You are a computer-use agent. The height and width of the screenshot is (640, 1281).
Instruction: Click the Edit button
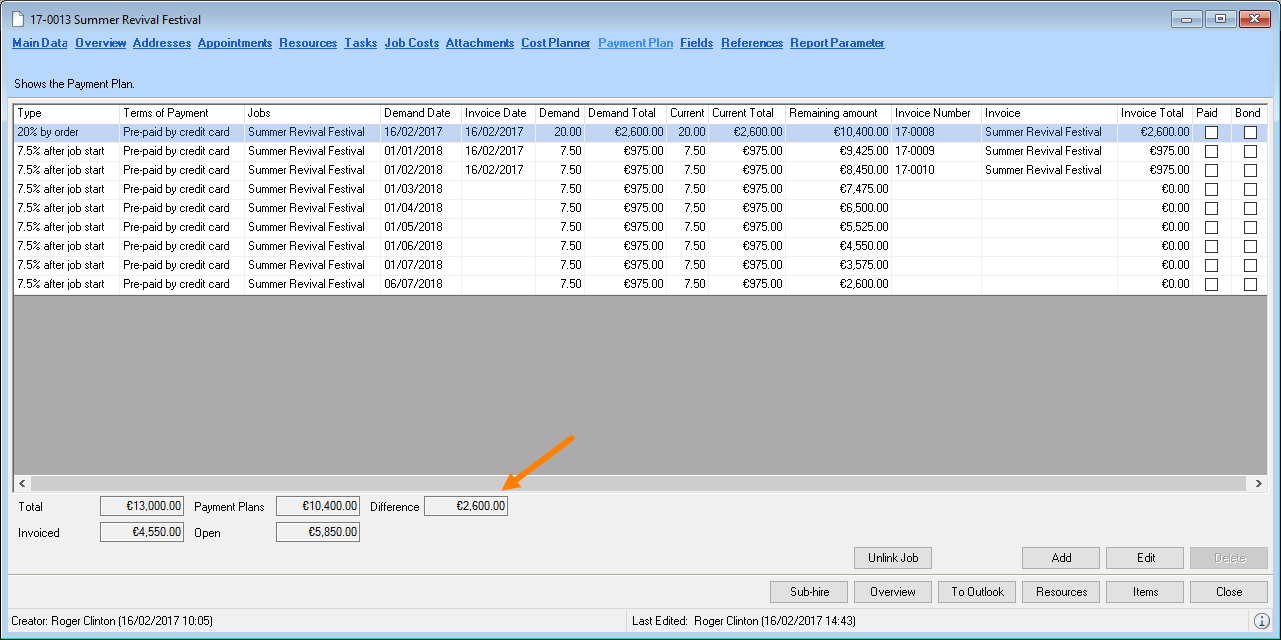click(1145, 558)
